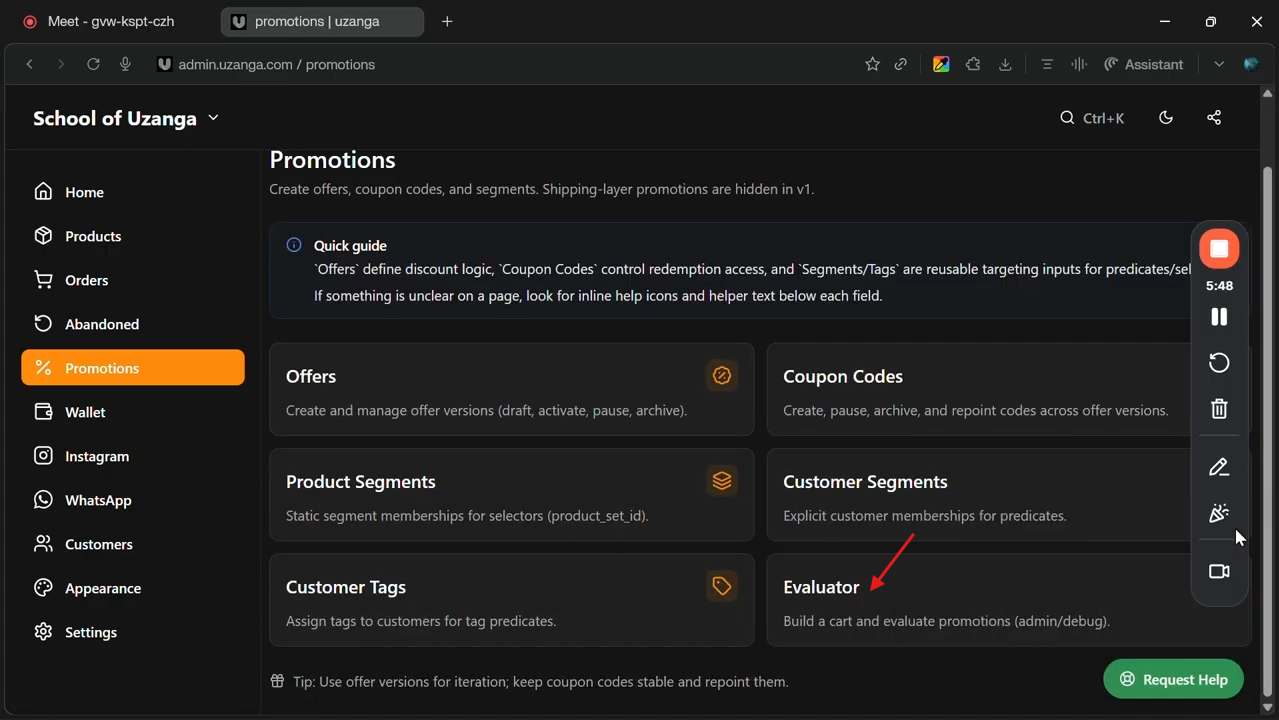Open the Product Segments card
The width and height of the screenshot is (1279, 720).
(512, 495)
